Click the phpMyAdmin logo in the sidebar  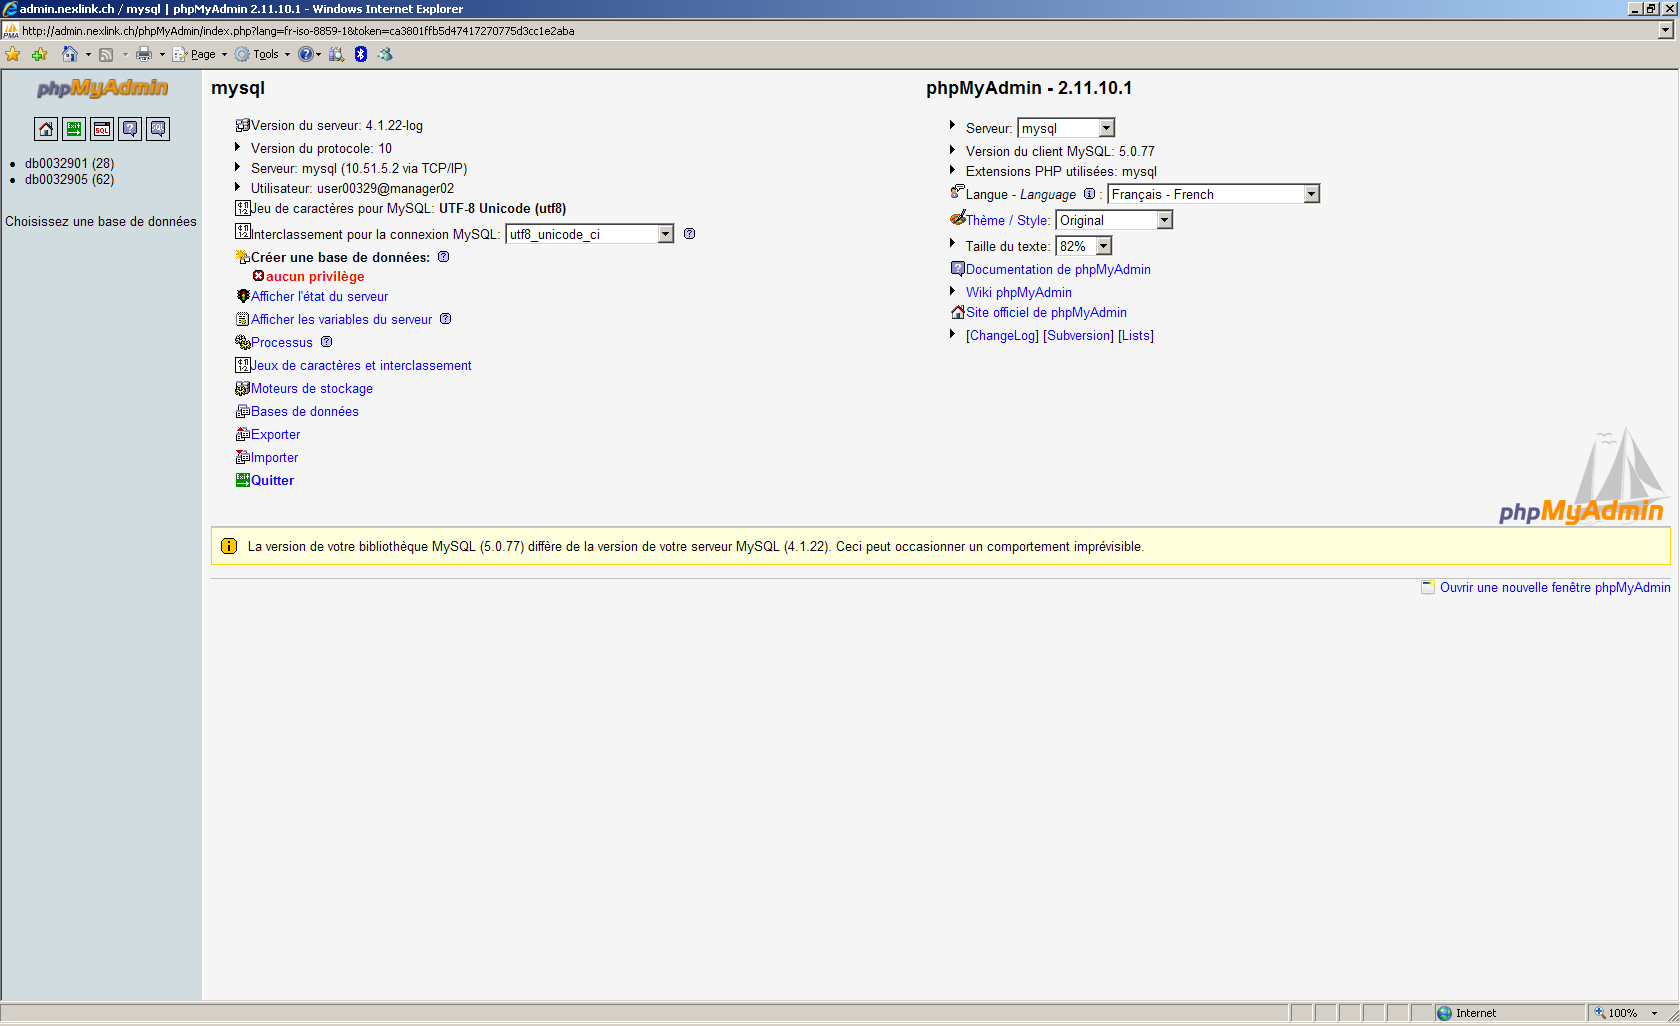click(x=102, y=88)
